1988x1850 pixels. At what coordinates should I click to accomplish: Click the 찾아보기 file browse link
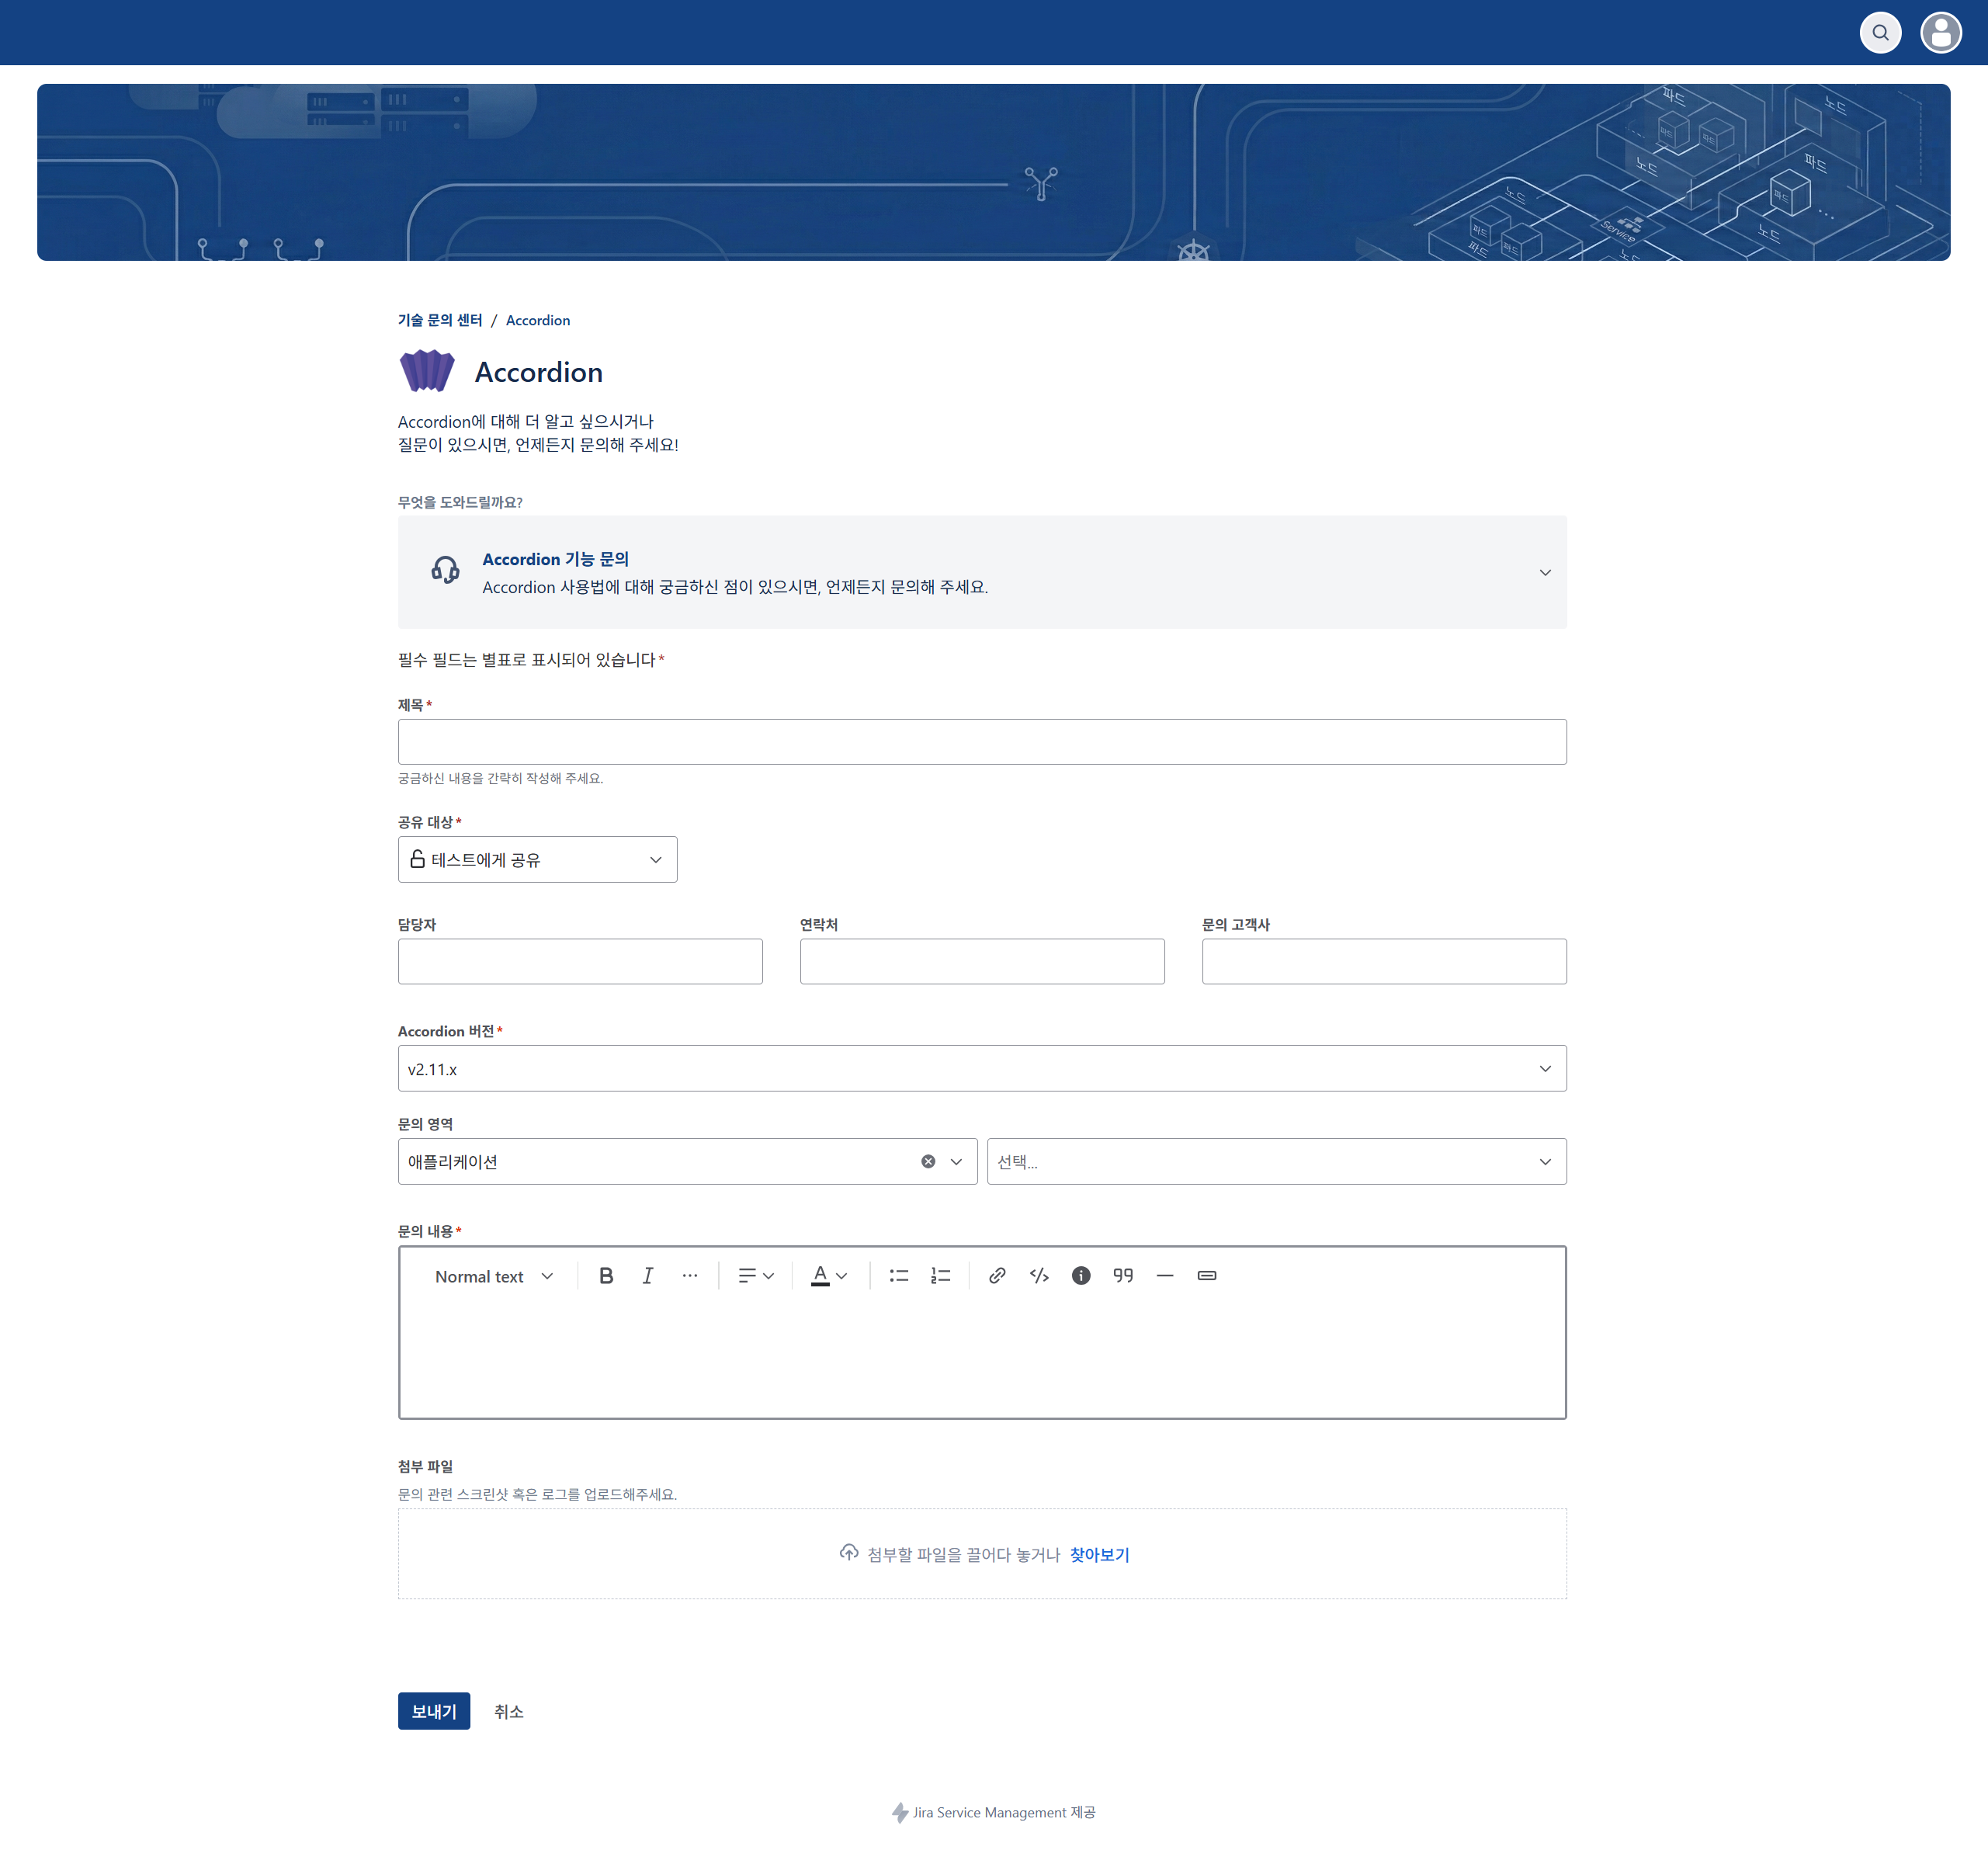pyautogui.click(x=1099, y=1554)
